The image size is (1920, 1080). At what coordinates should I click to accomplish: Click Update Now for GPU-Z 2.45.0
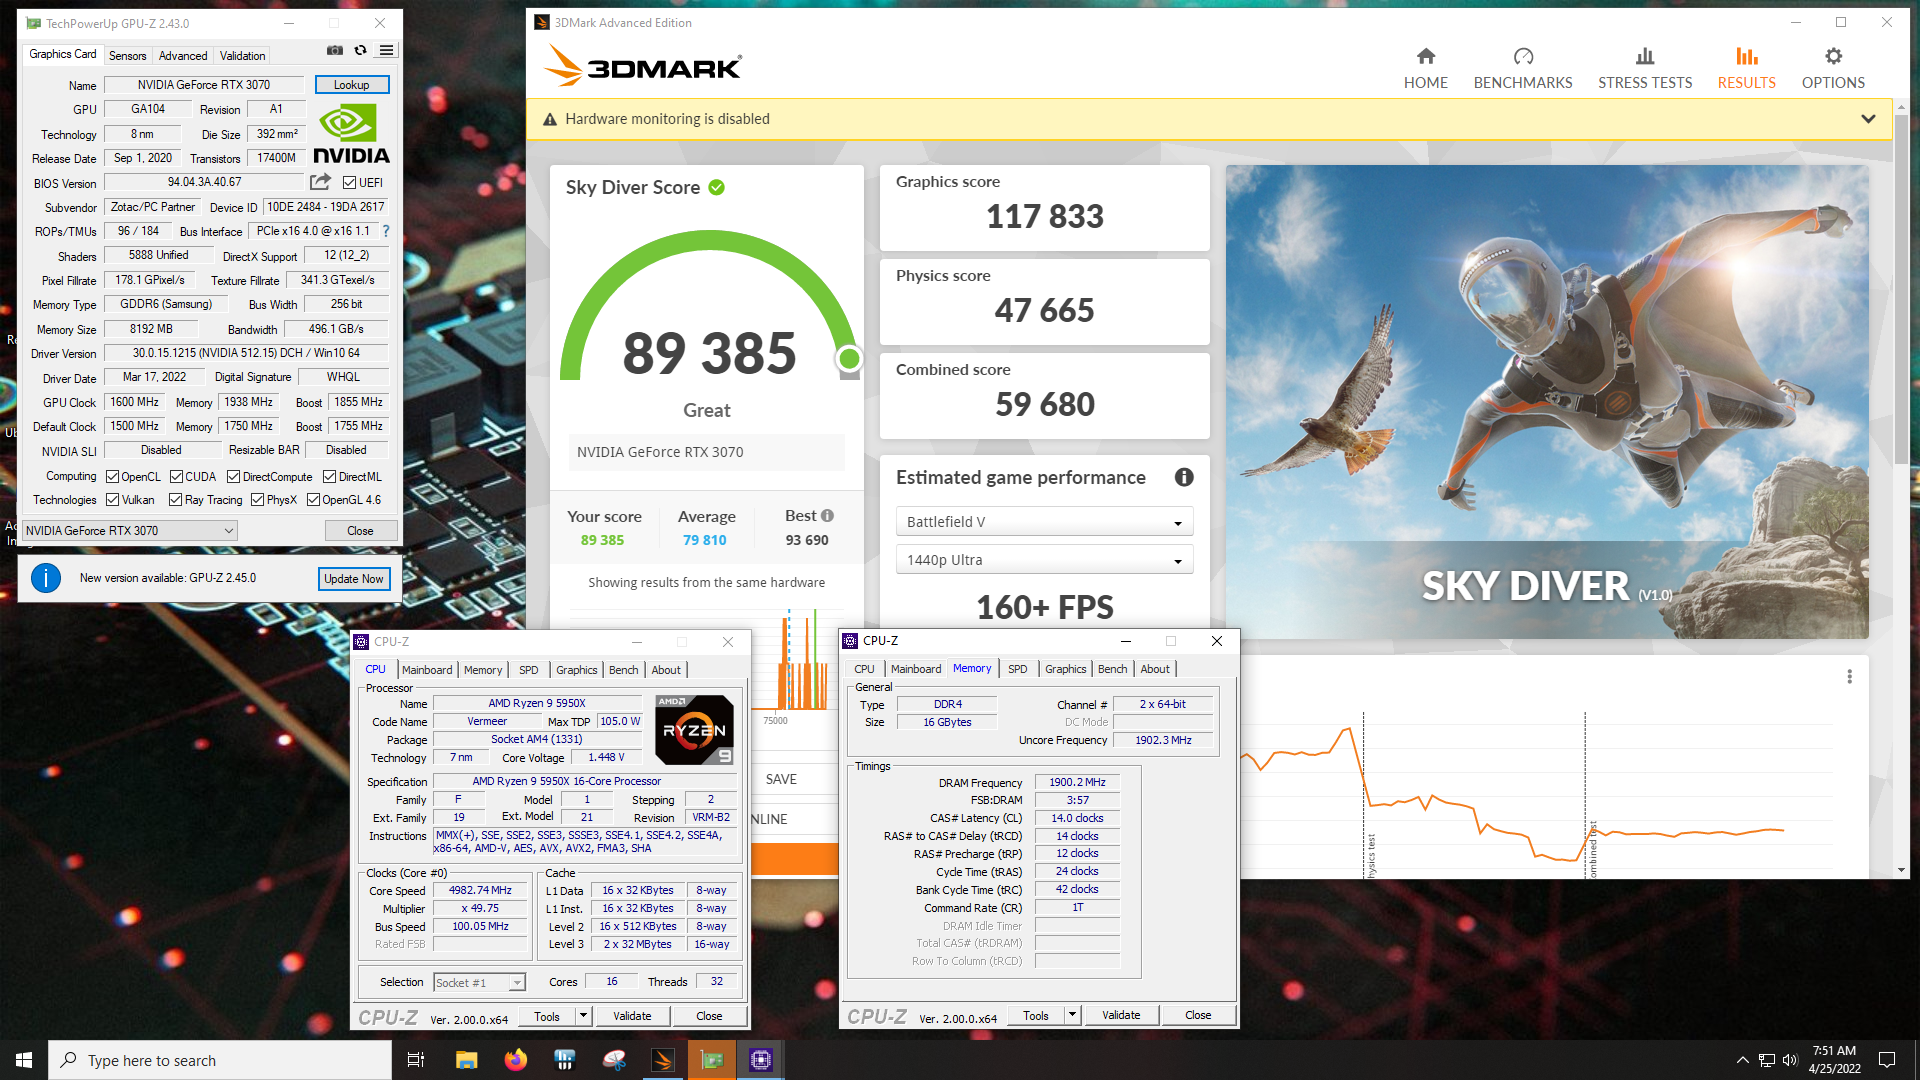[353, 578]
